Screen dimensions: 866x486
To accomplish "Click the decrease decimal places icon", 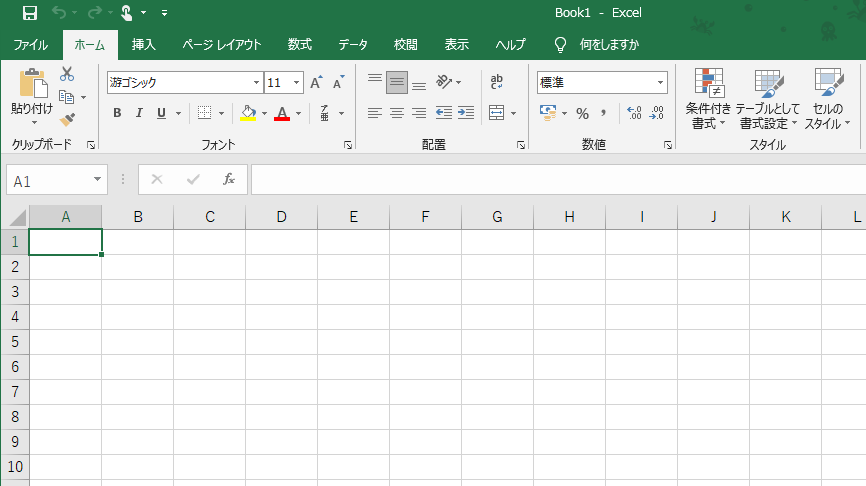I will [x=657, y=113].
